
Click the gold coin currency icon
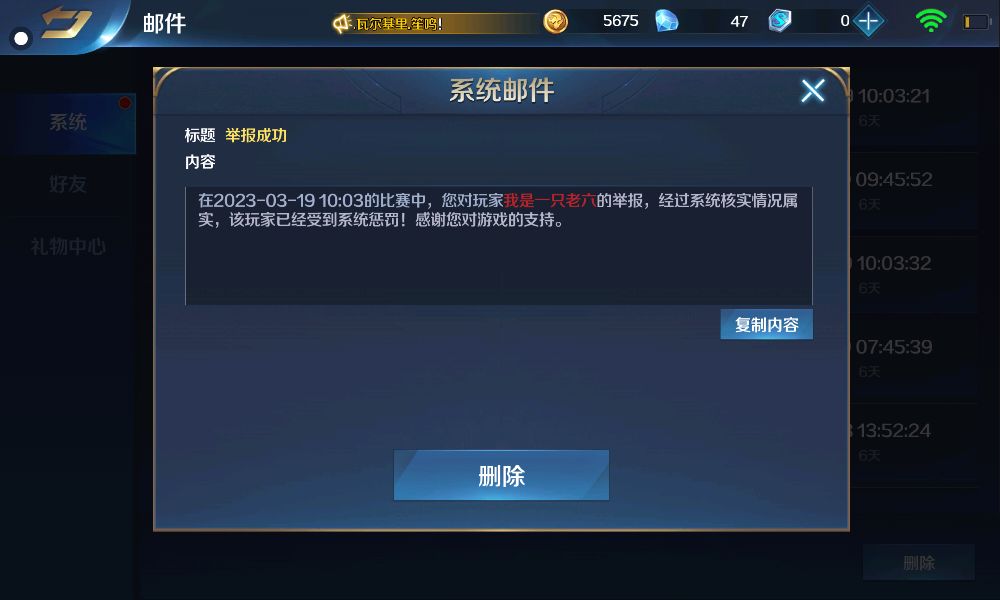coord(555,22)
